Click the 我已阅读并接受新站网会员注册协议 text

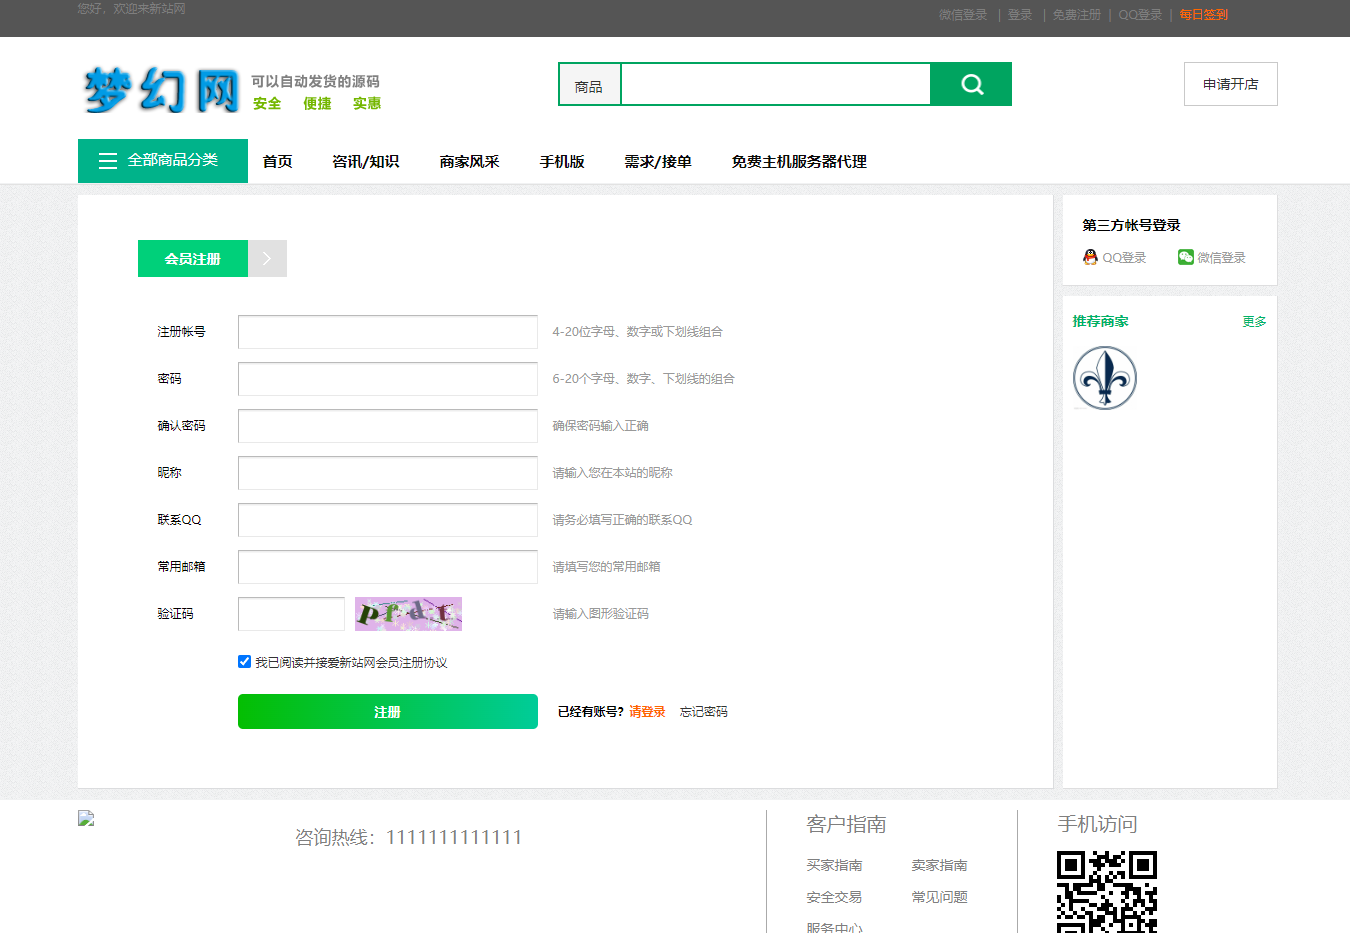351,663
